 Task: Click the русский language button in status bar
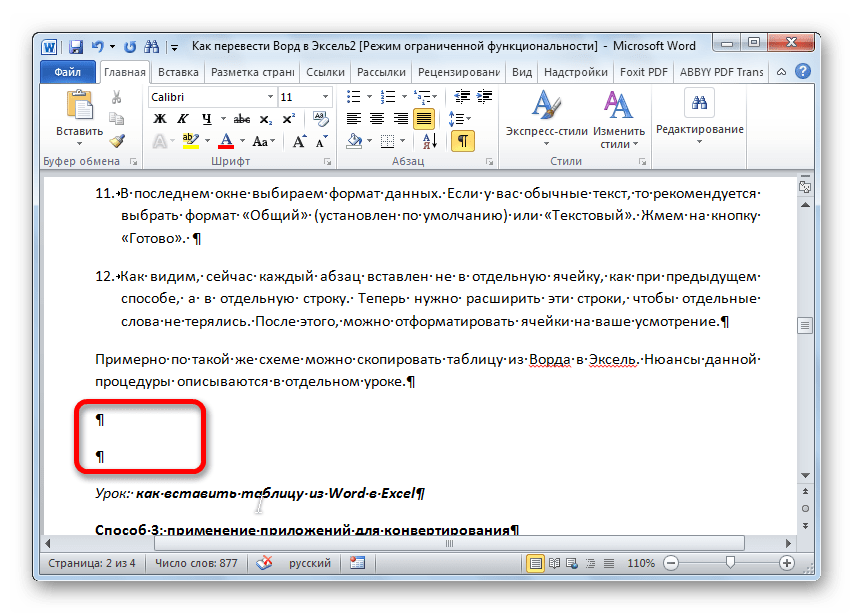tap(310, 563)
